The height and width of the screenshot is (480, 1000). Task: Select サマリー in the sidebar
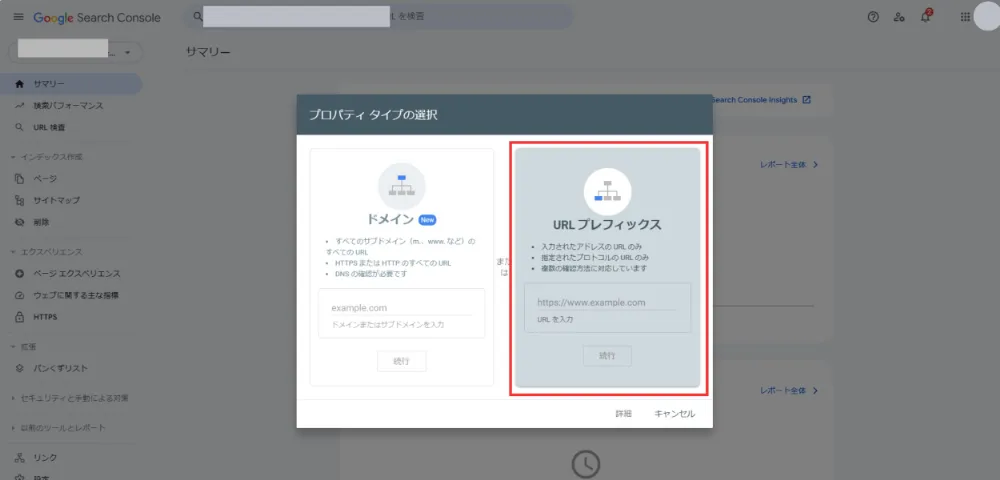click(x=71, y=84)
